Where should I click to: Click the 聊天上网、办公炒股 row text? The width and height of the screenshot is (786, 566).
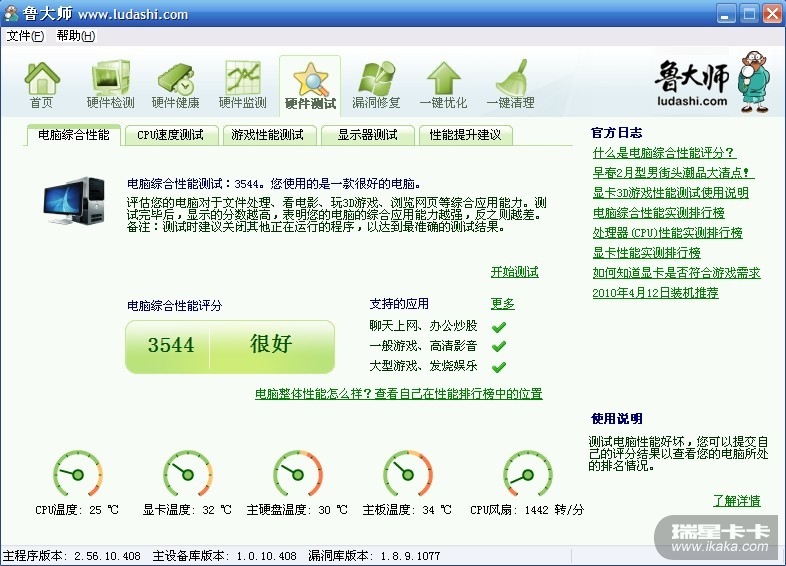(424, 326)
